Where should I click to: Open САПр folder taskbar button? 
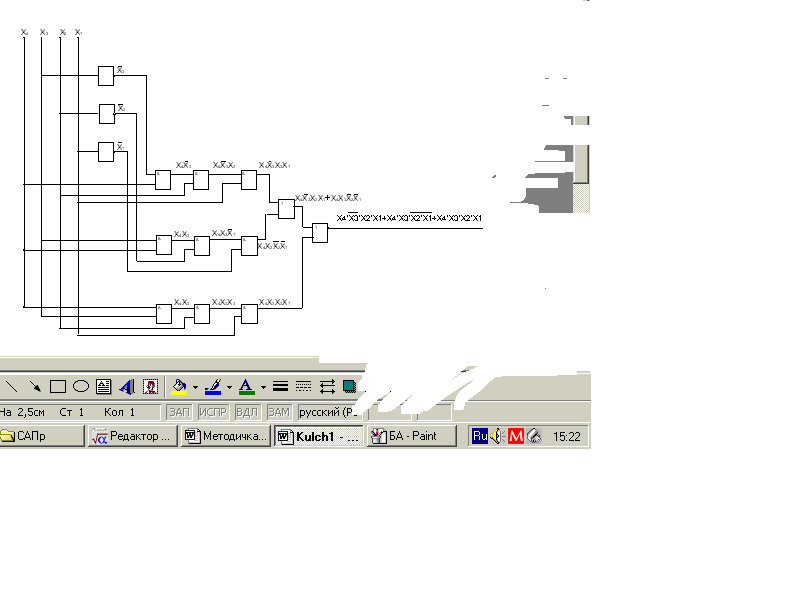[42, 436]
